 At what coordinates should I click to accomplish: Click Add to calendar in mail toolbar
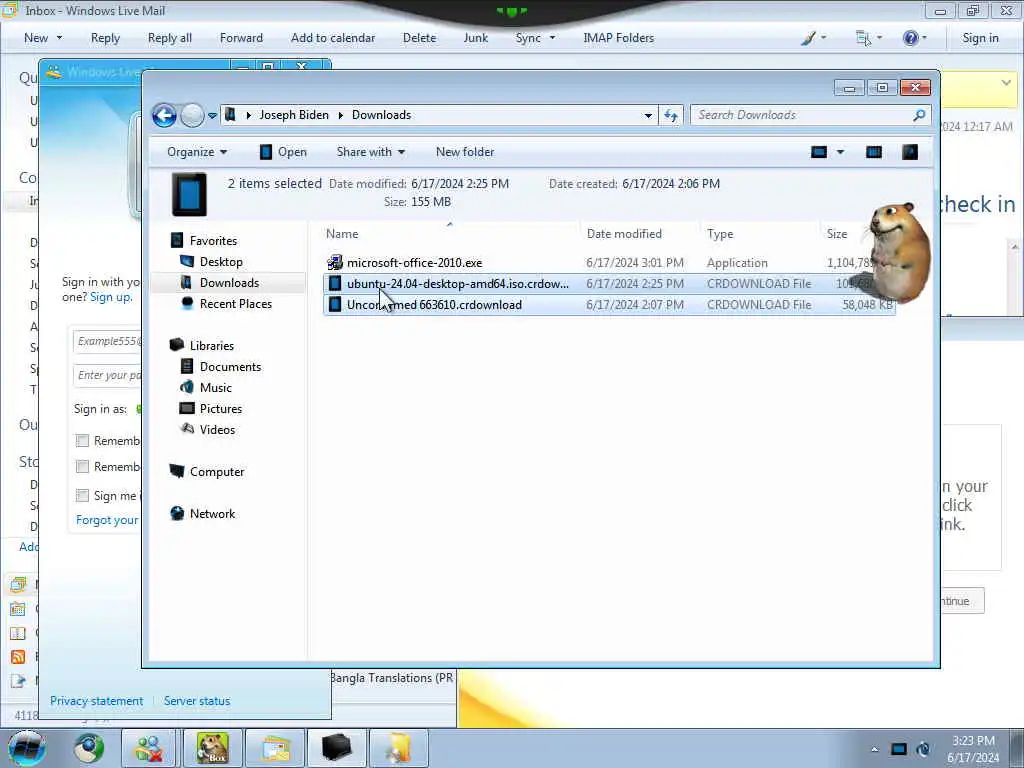point(333,38)
